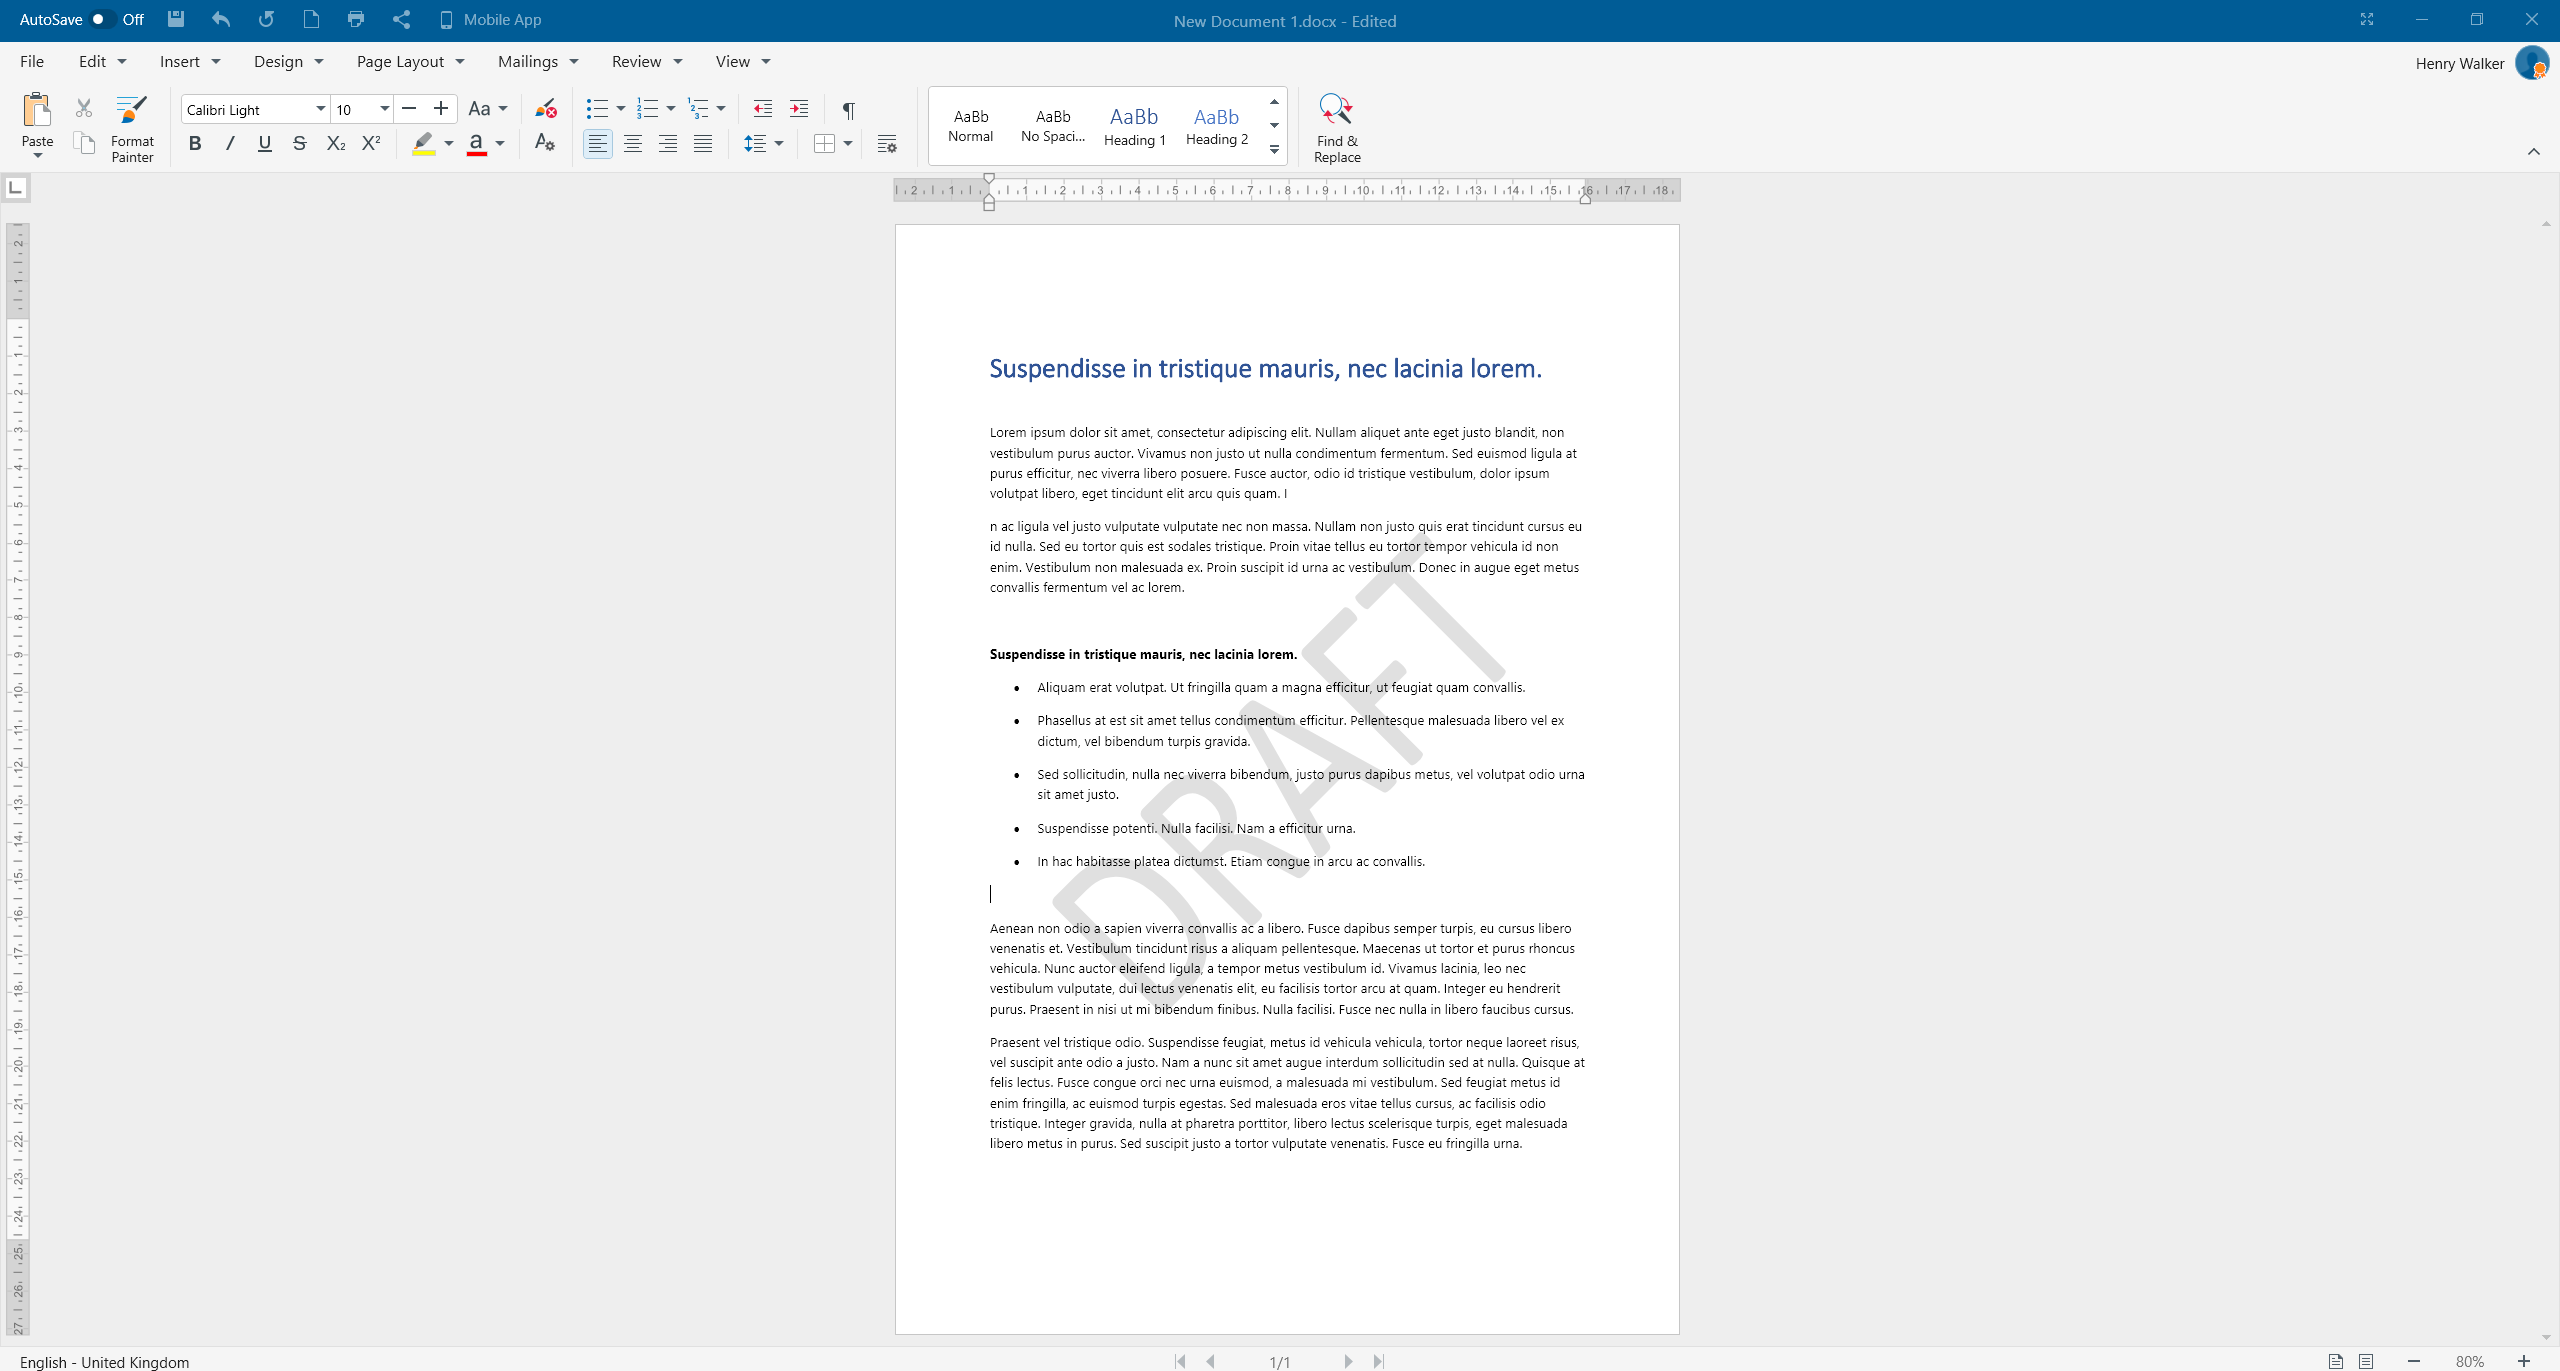Open the Calibri Light font dropdown
Image resolution: width=2560 pixels, height=1371 pixels.
tap(320, 109)
